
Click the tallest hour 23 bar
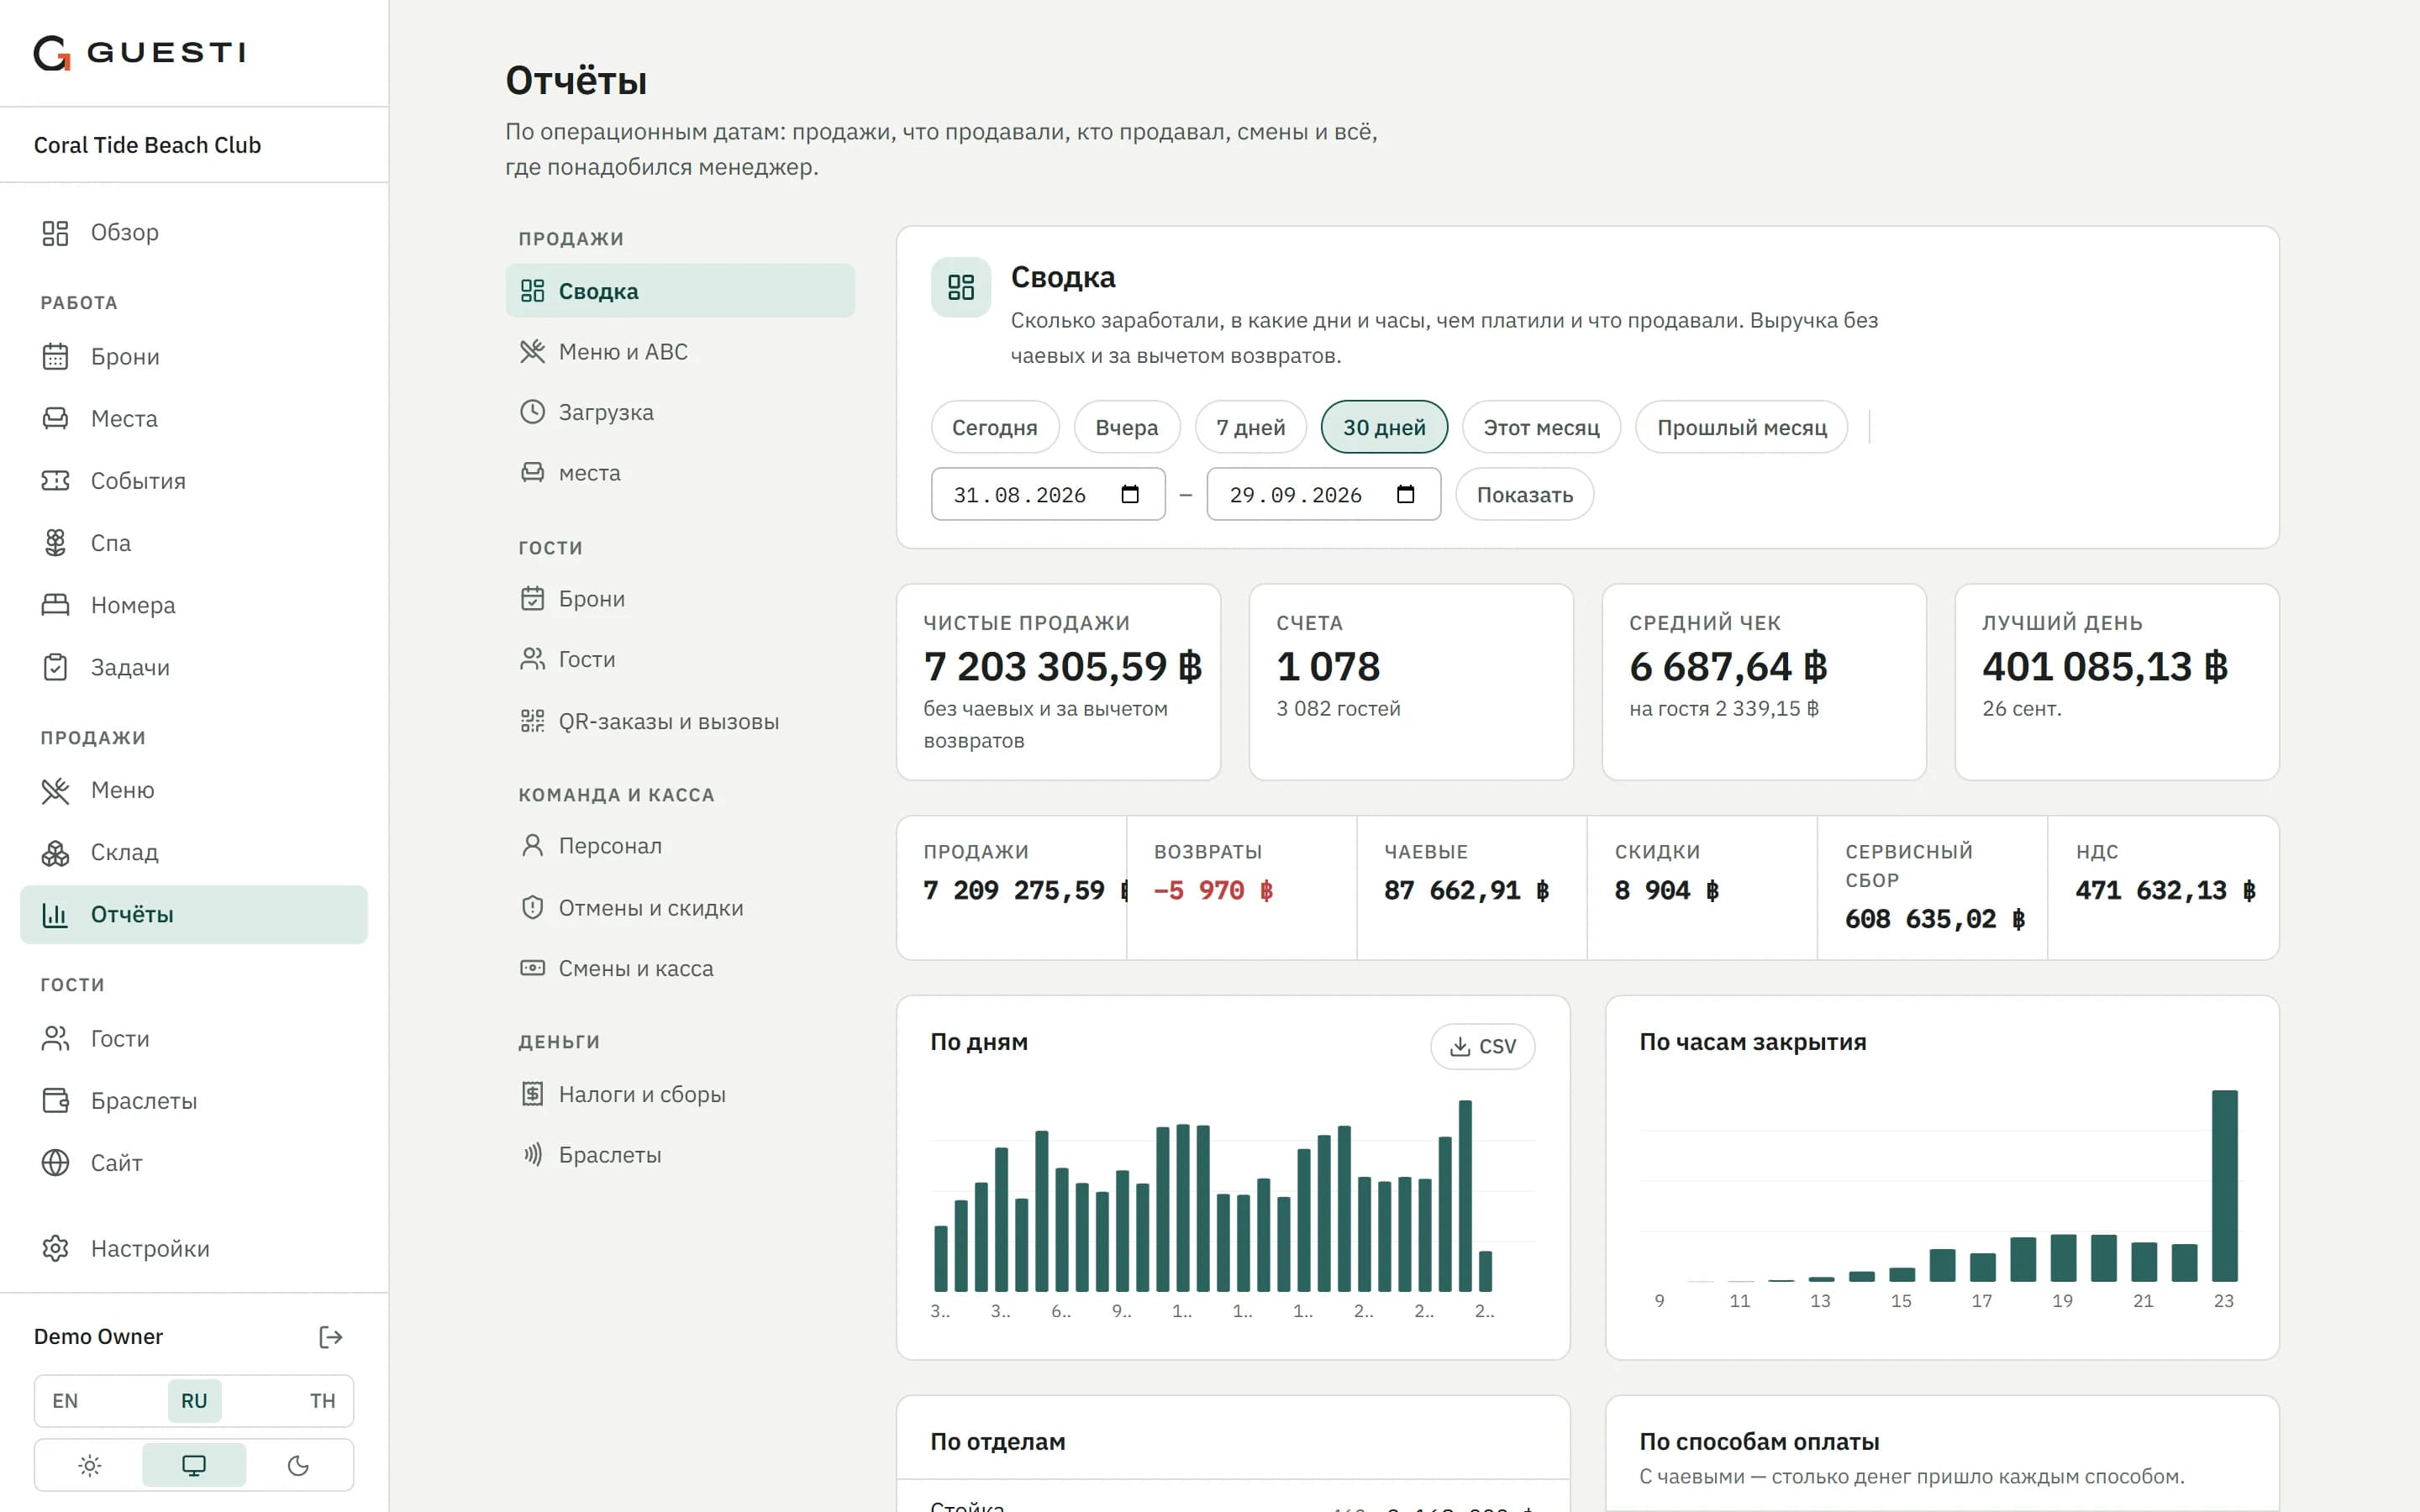coord(2224,1186)
